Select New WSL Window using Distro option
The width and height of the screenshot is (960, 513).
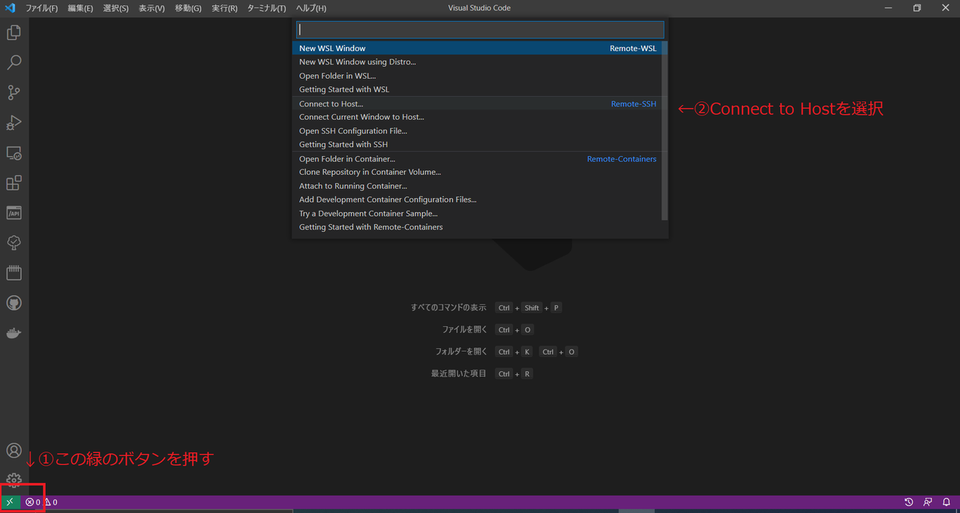478,62
